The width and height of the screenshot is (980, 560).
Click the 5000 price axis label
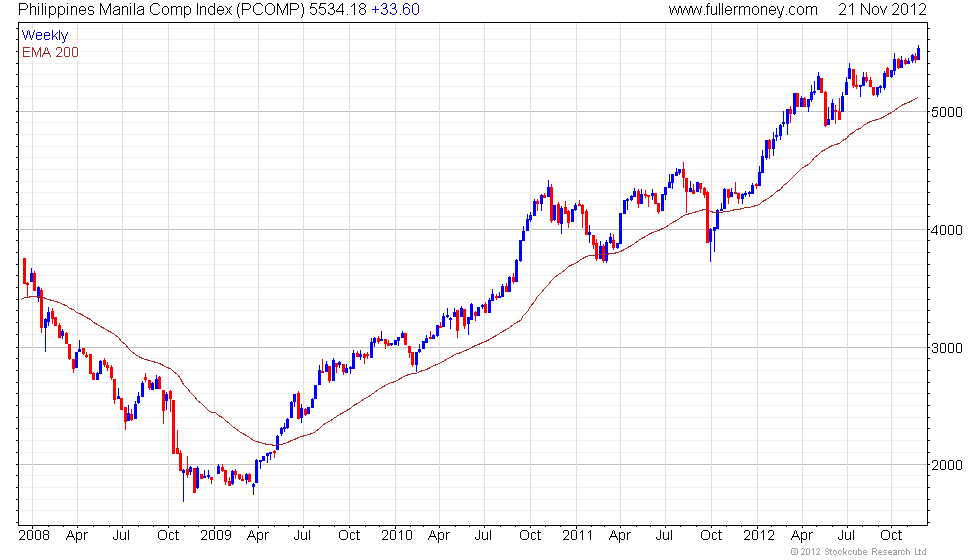[947, 112]
